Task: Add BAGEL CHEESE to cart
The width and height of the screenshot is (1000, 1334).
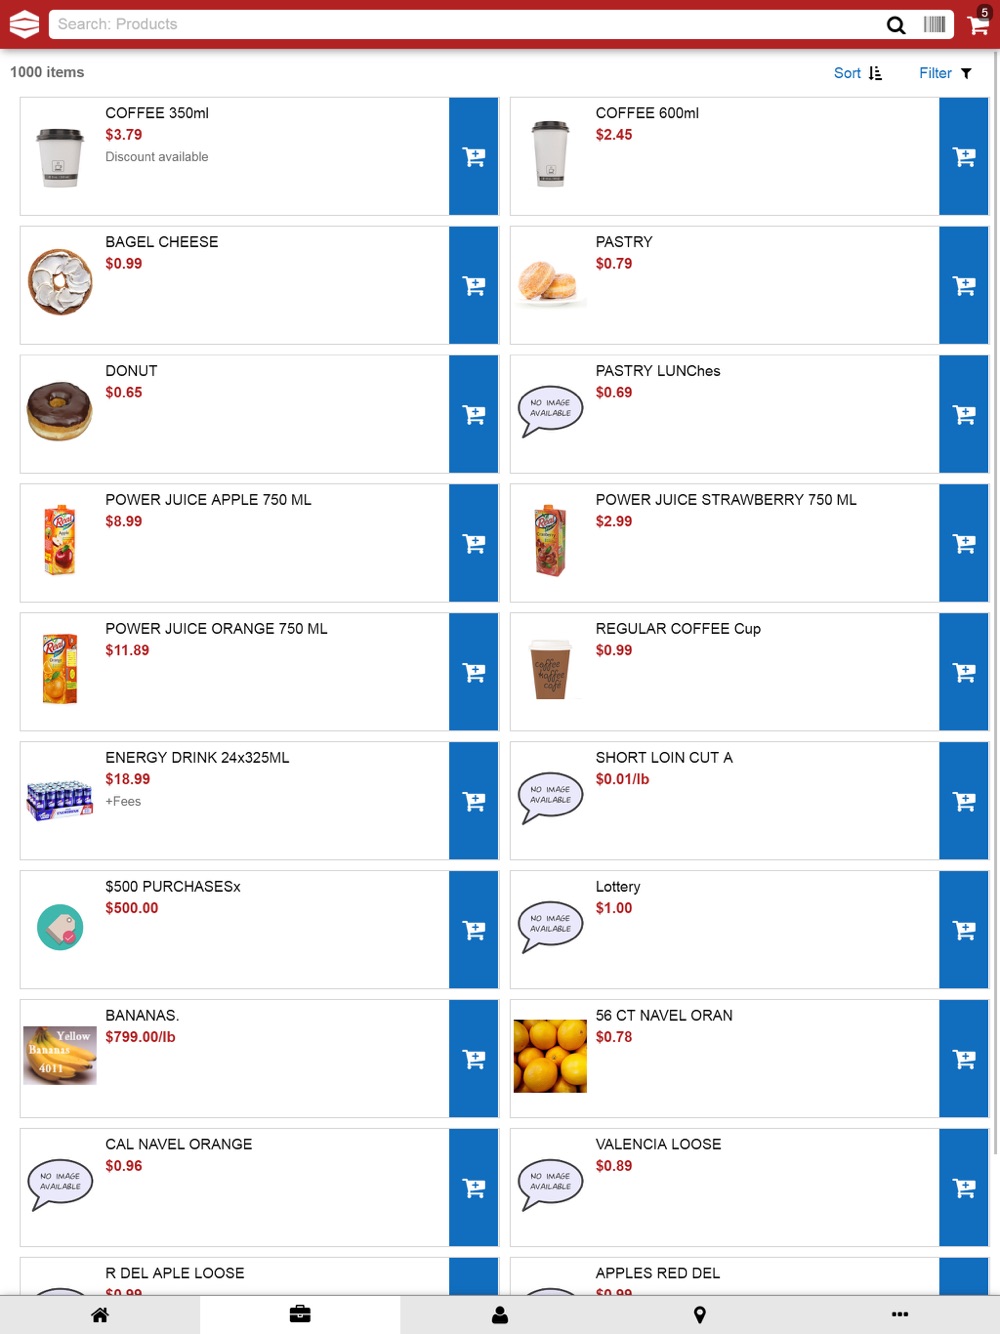Action: (474, 286)
